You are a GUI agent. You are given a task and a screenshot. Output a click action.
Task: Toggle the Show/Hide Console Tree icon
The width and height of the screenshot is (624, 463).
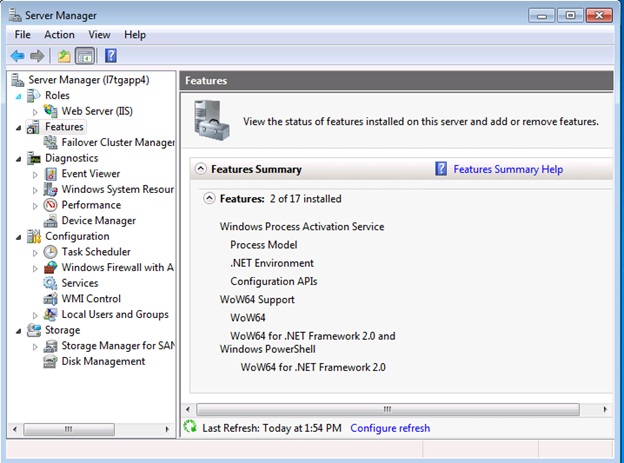click(85, 56)
